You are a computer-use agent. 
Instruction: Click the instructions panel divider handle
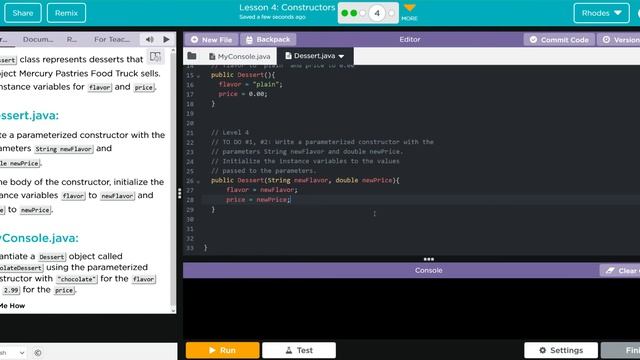click(x=180, y=193)
